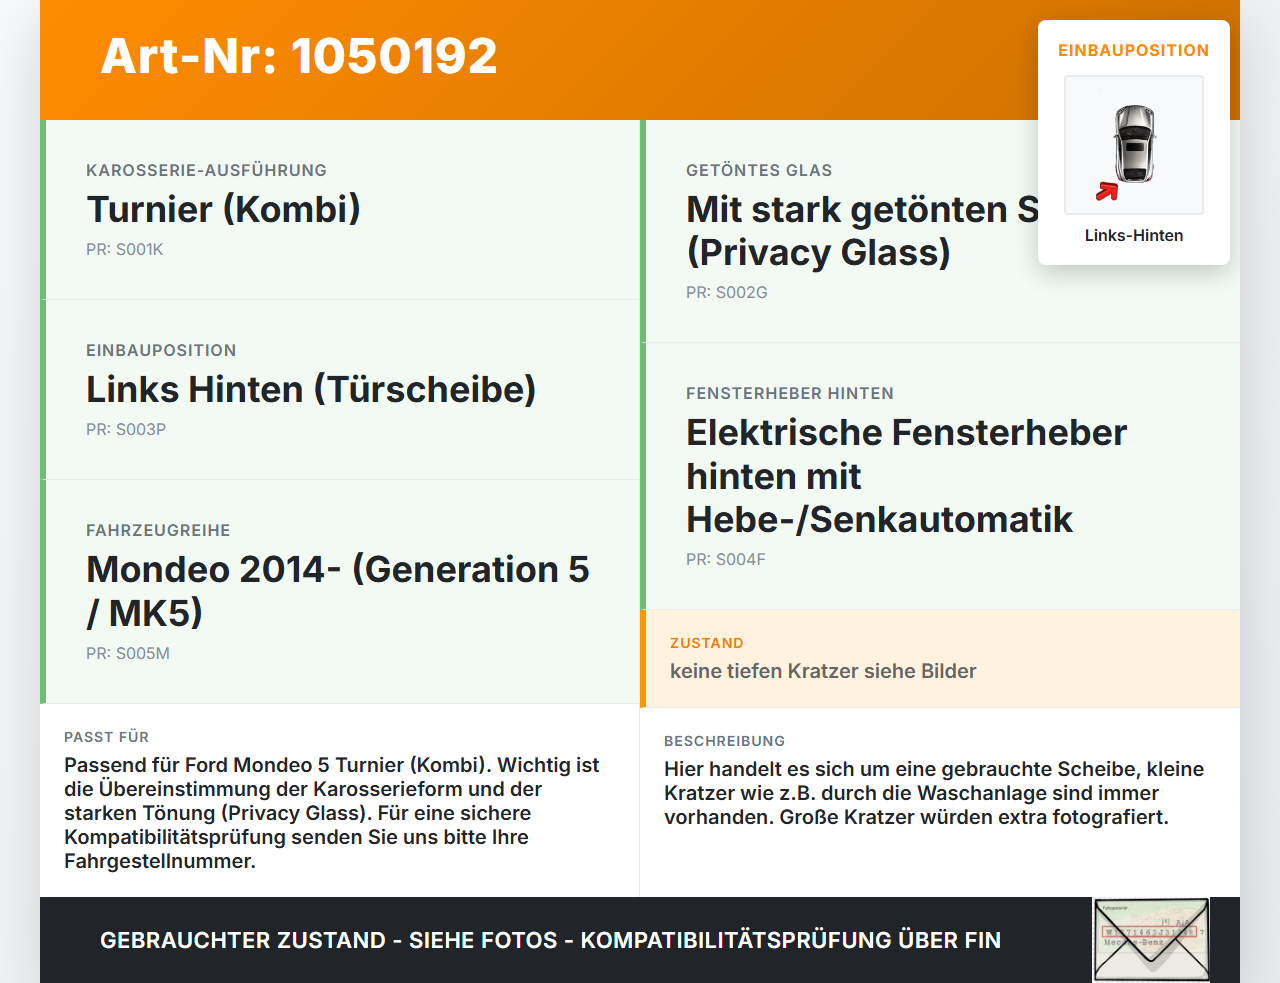Image resolution: width=1280 pixels, height=983 pixels.
Task: Click the Links-Hinten caption under car image
Action: coord(1134,235)
